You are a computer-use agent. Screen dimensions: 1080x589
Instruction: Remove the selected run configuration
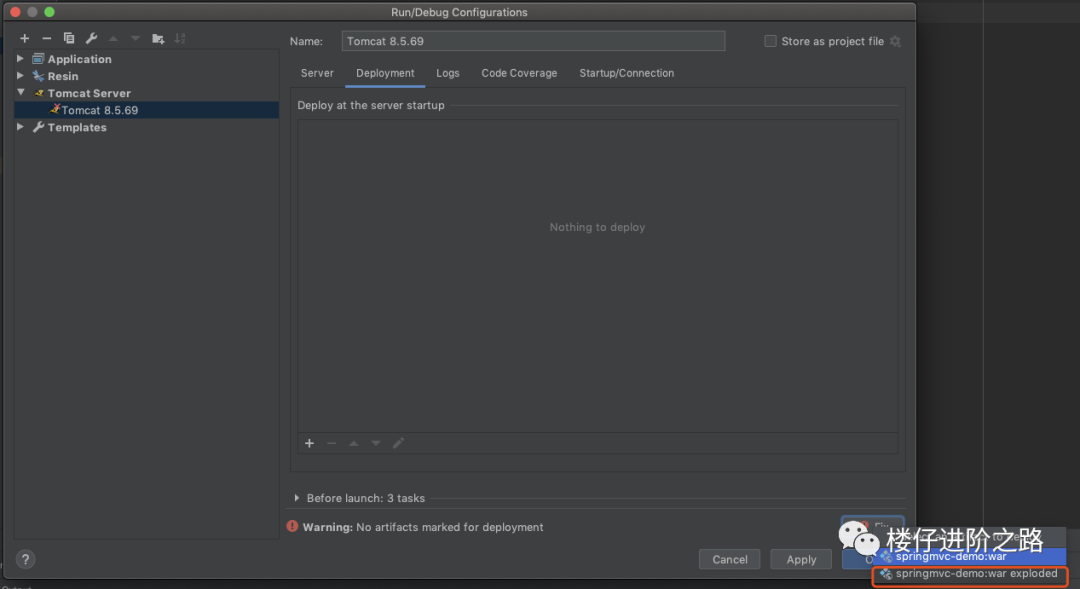pyautogui.click(x=46, y=39)
